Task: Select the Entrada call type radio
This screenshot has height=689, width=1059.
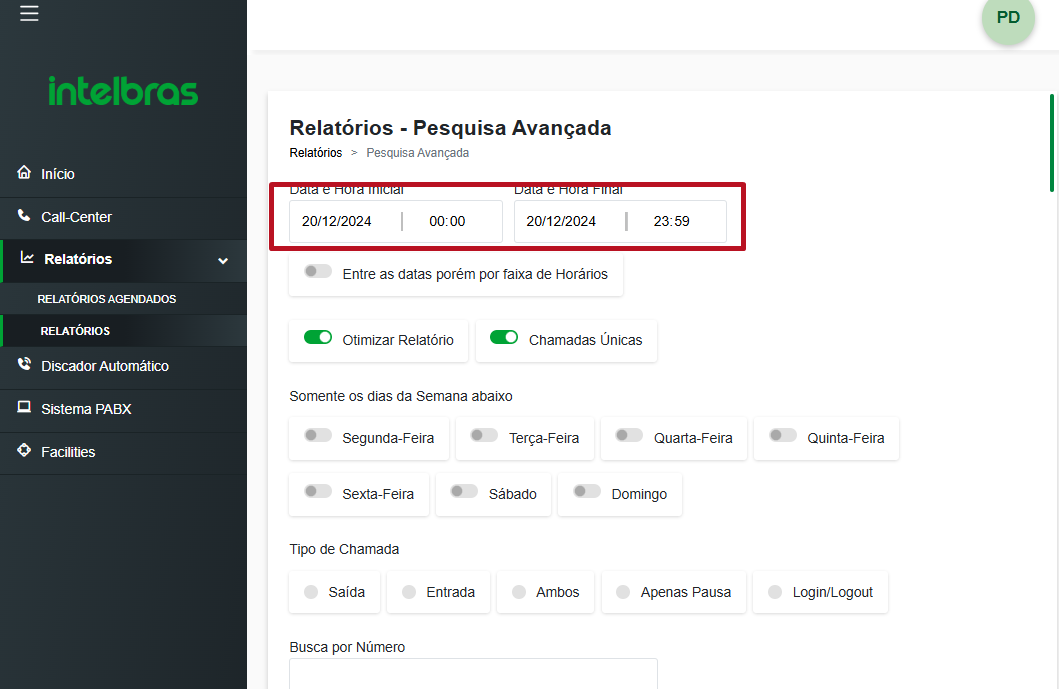Action: [409, 592]
